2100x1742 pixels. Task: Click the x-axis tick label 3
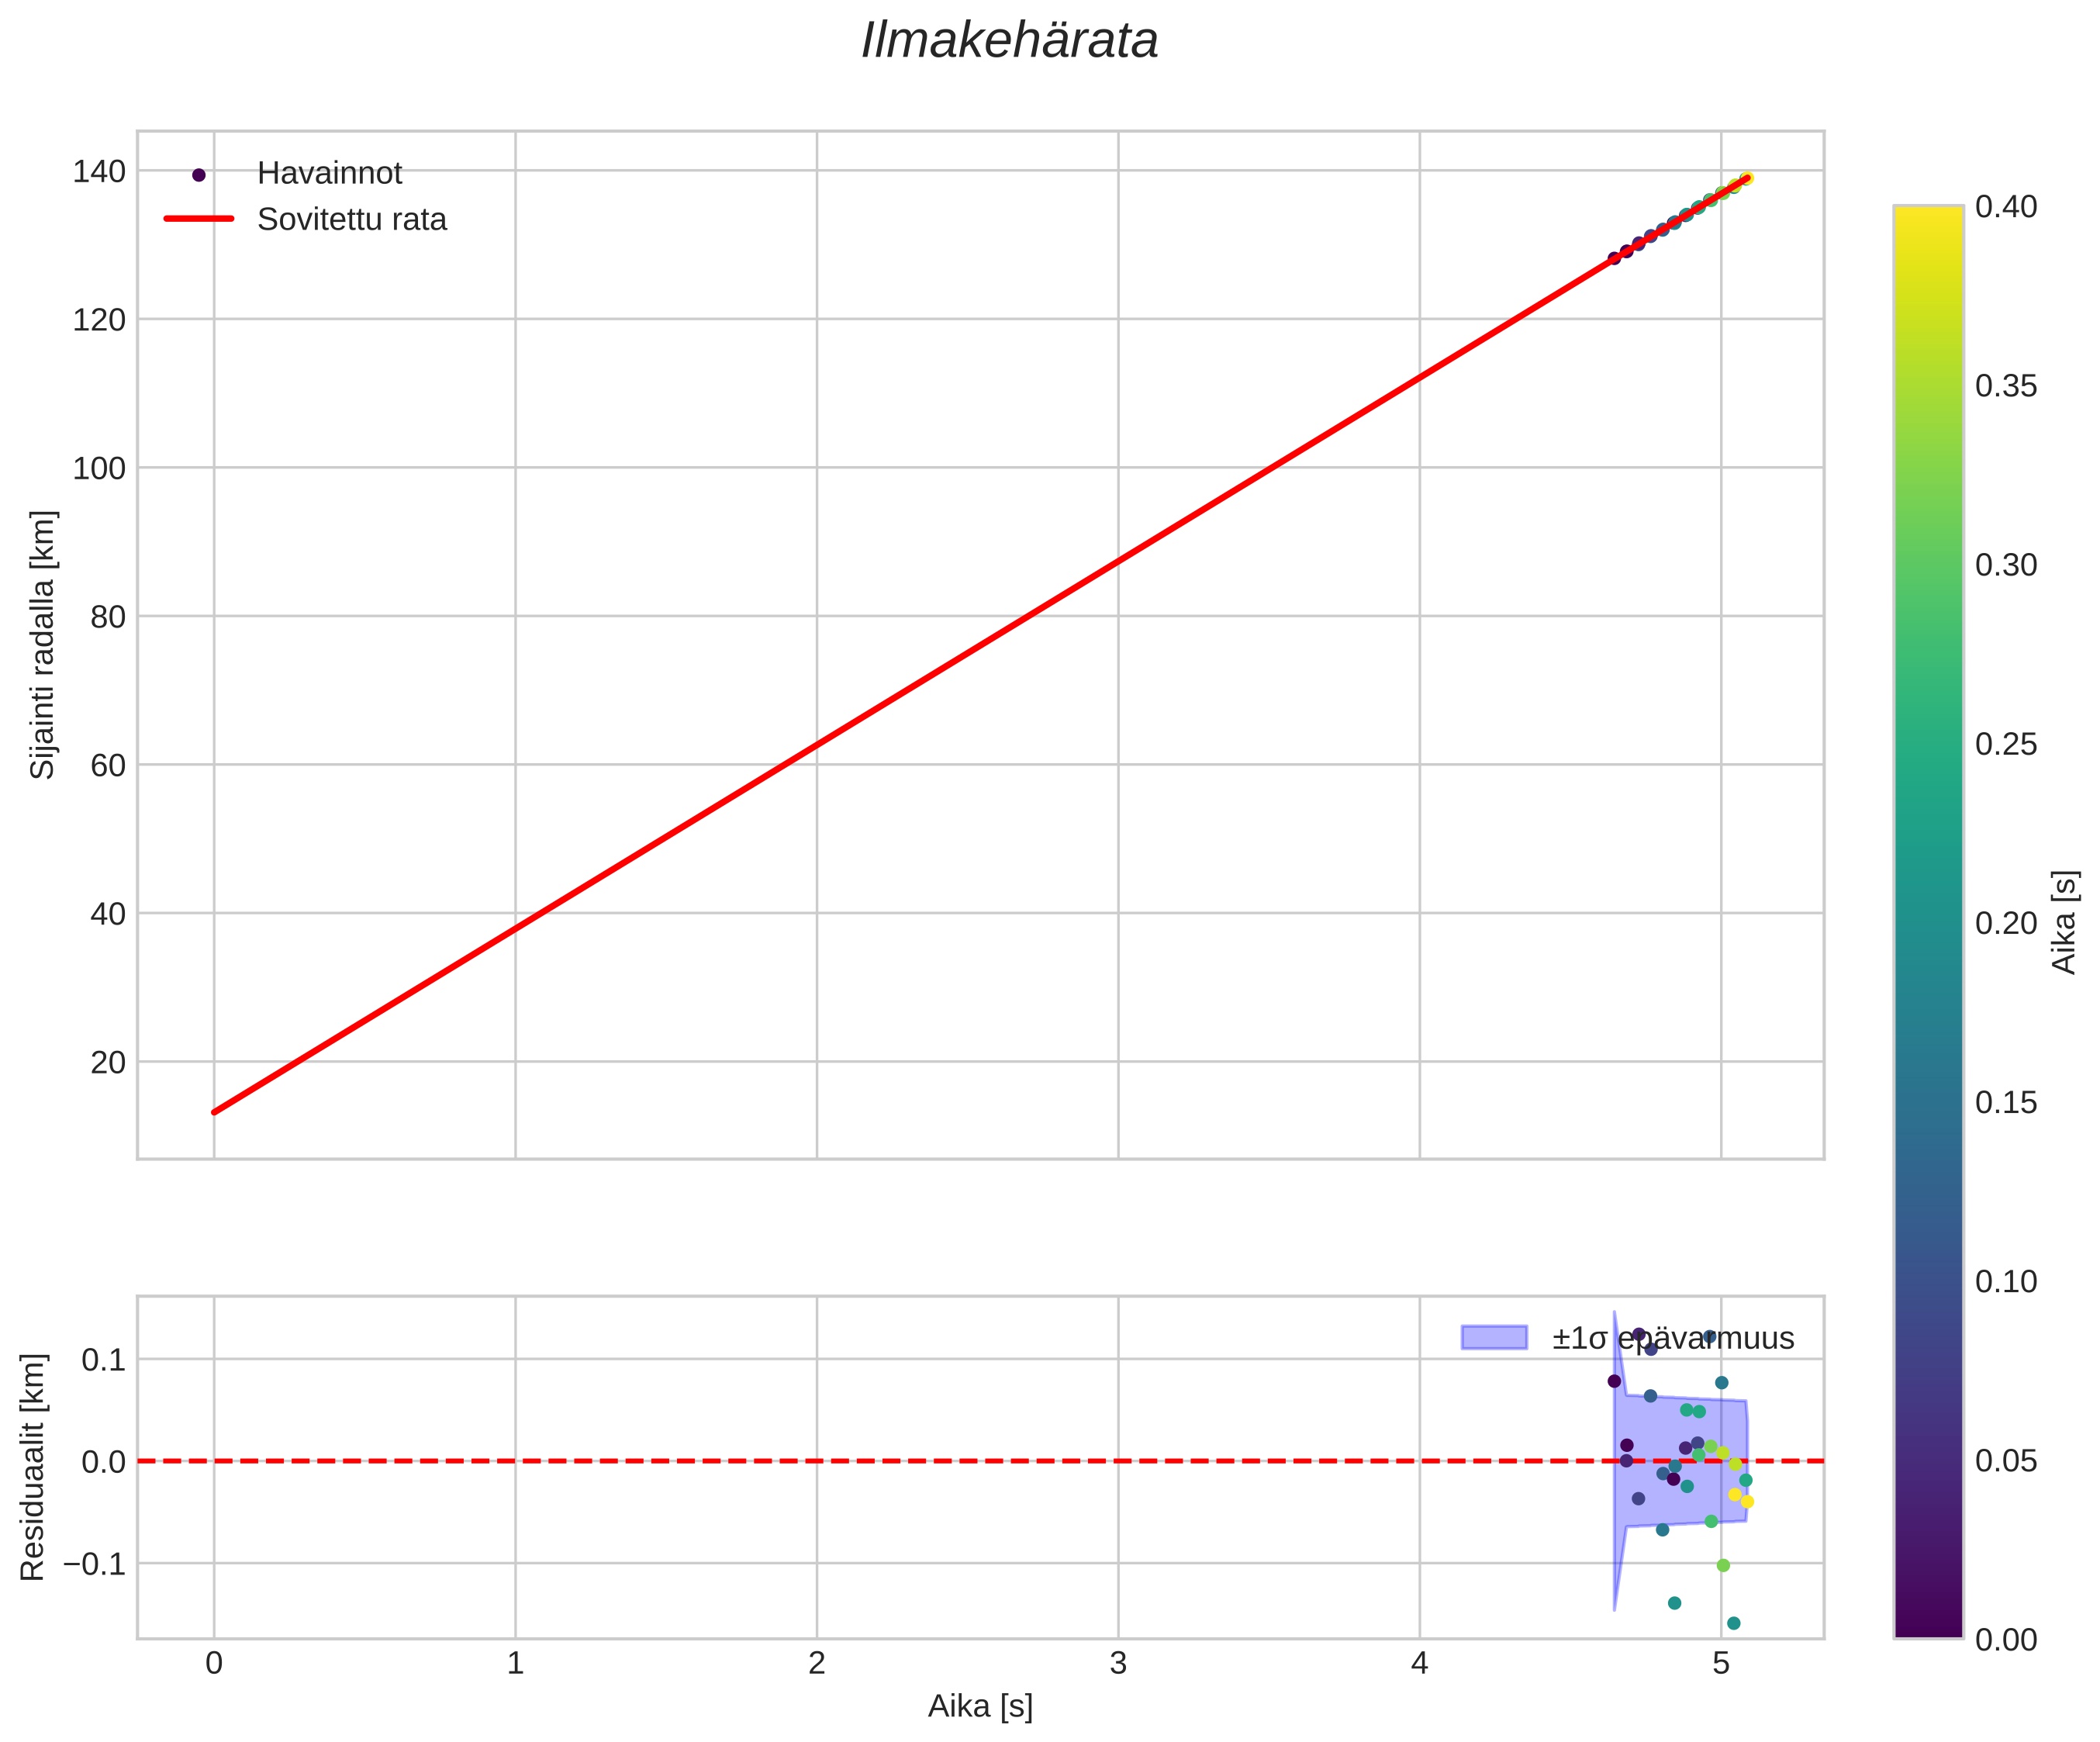[x=1118, y=1664]
